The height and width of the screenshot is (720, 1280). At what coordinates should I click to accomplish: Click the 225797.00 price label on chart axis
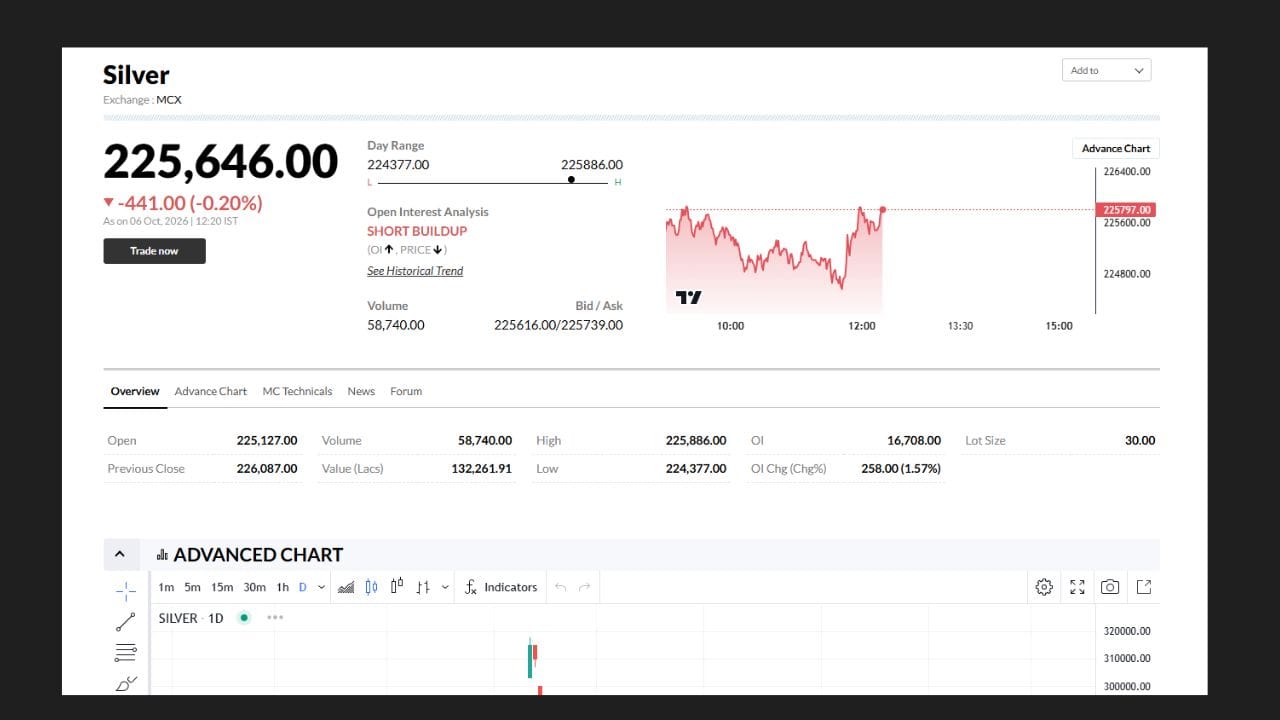tap(1126, 210)
